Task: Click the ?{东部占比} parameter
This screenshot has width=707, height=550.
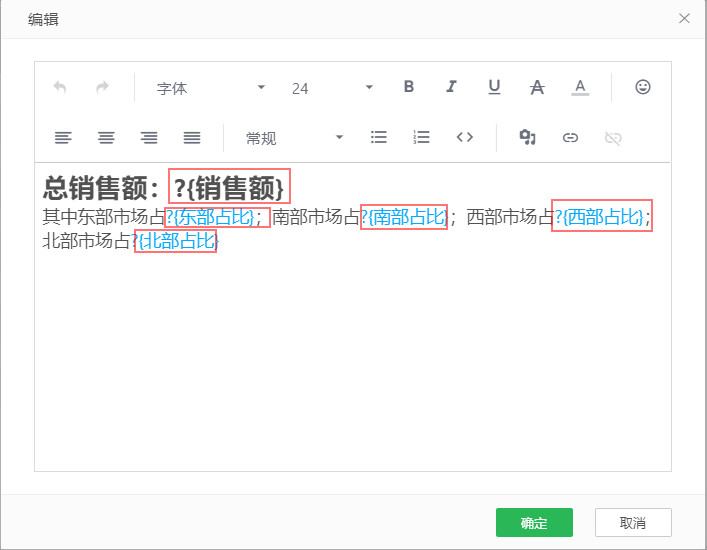Action: [x=210, y=217]
